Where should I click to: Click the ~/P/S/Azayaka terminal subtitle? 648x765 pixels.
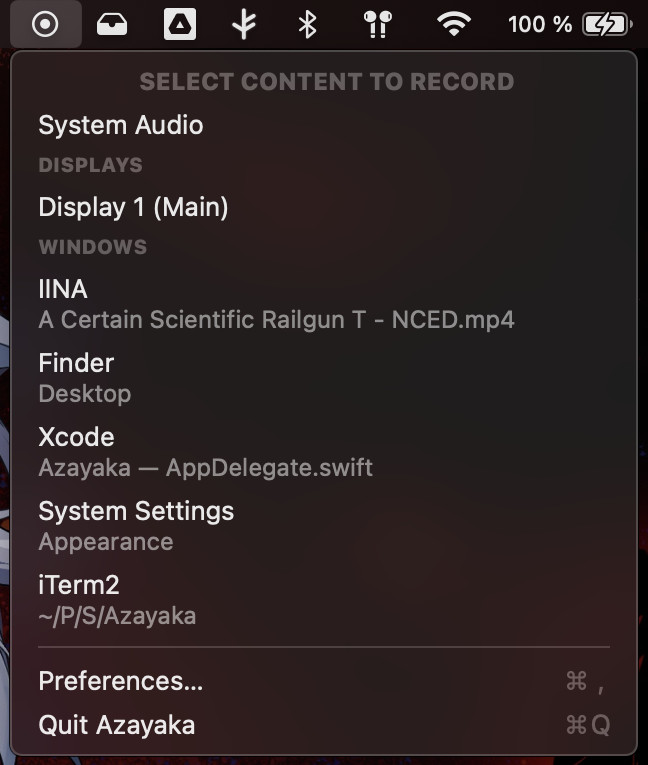(117, 616)
